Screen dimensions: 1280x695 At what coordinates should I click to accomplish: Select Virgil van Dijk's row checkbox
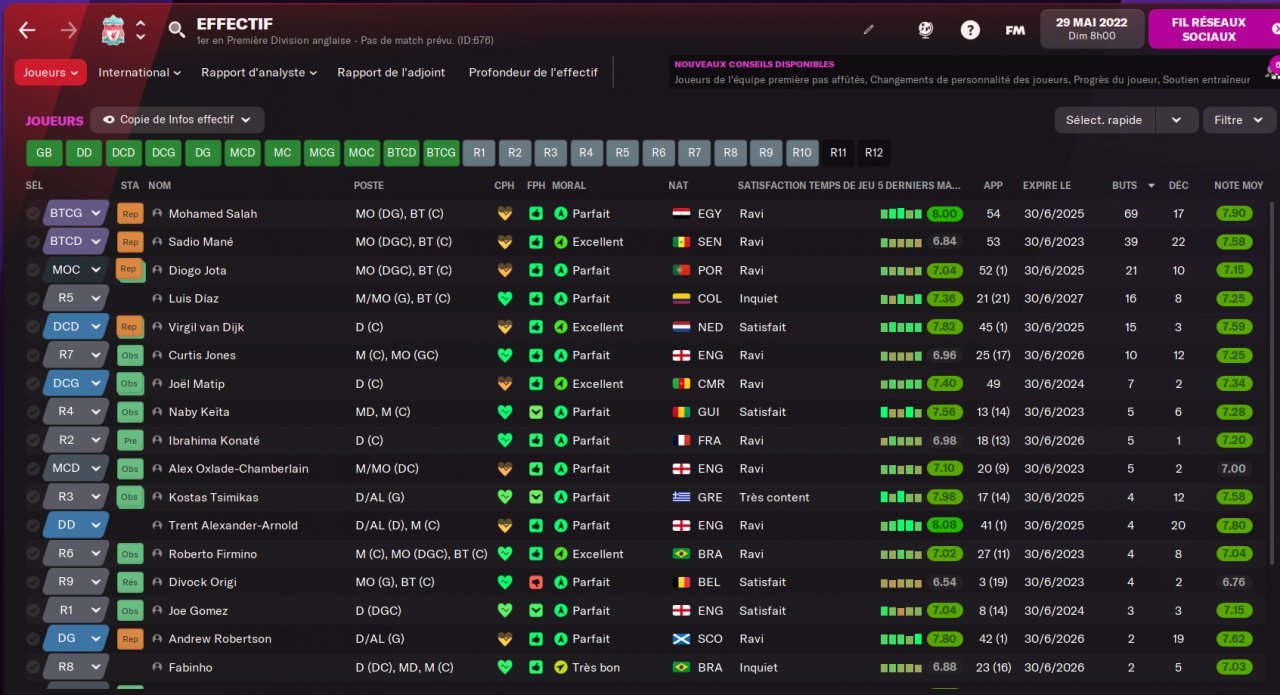pyautogui.click(x=33, y=327)
